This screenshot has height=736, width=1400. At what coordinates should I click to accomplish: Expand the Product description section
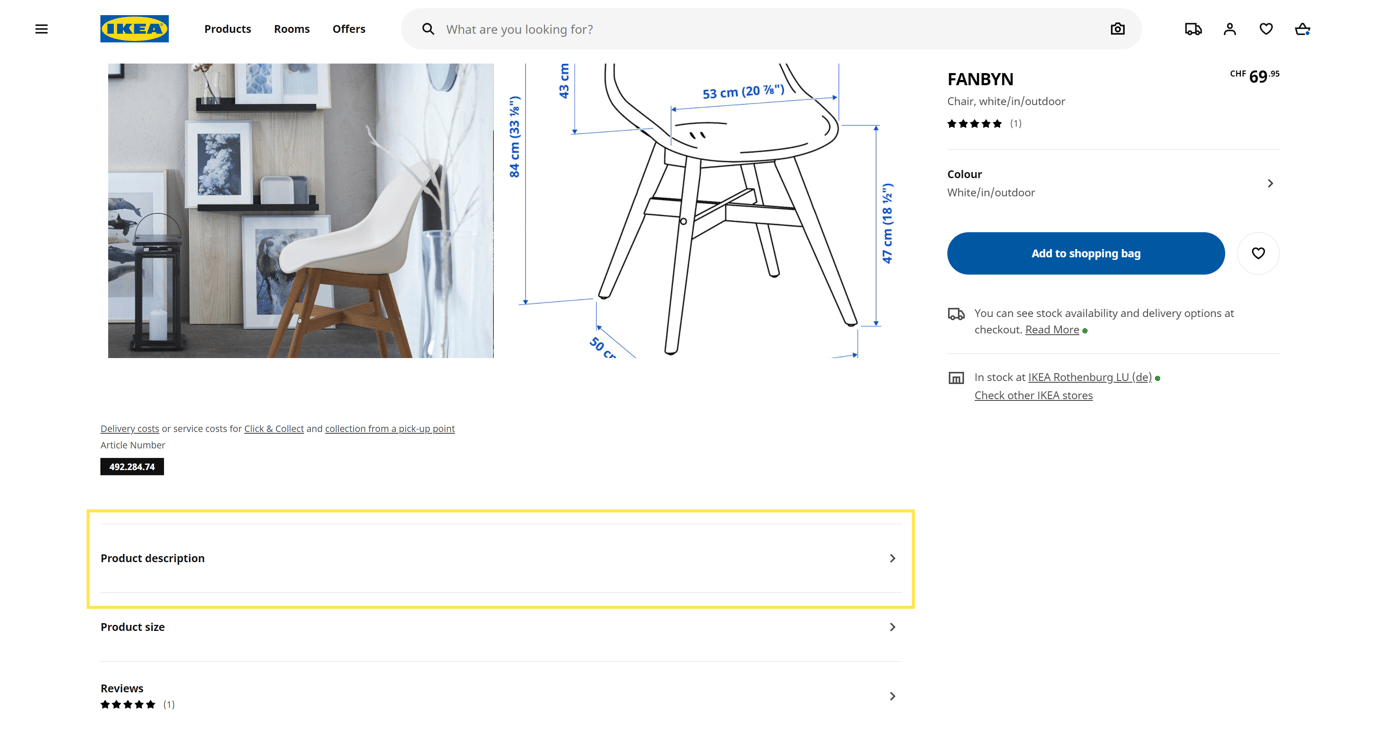click(x=500, y=558)
